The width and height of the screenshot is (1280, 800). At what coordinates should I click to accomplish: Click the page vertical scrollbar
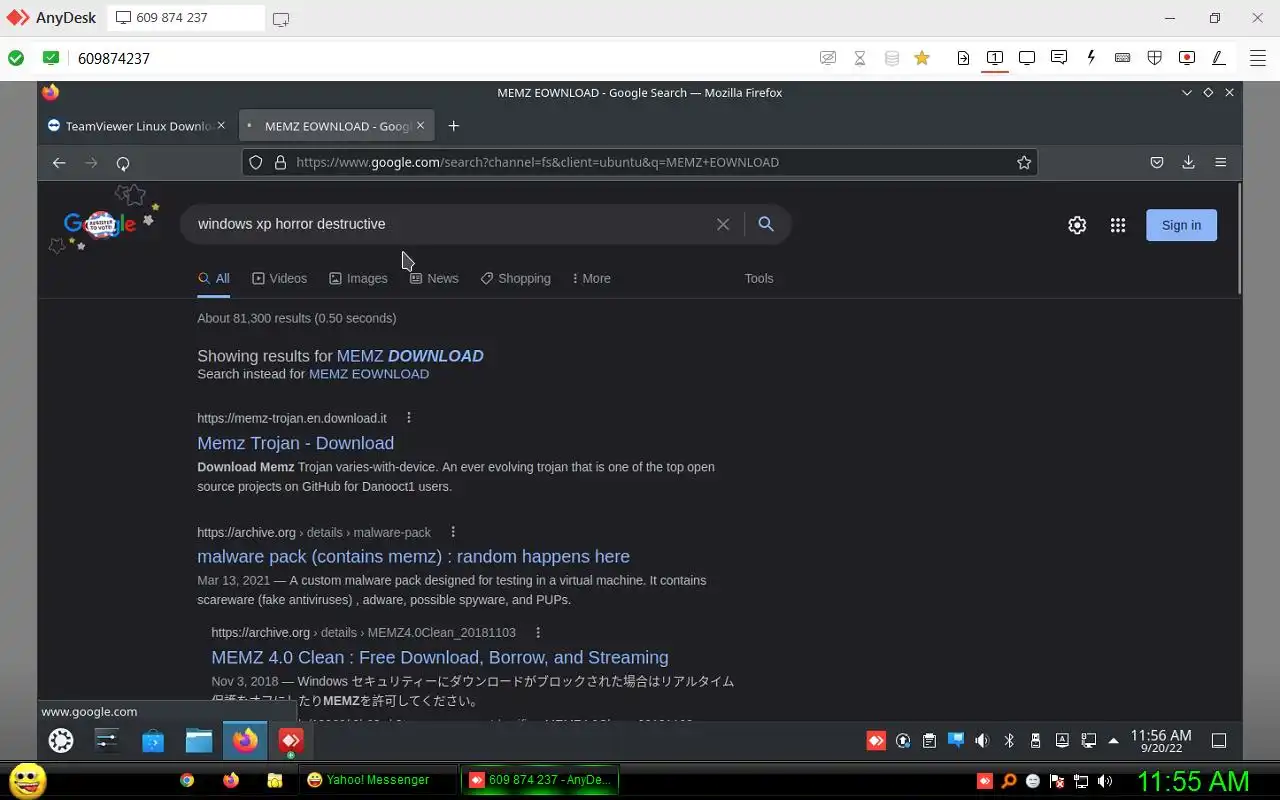(1239, 240)
